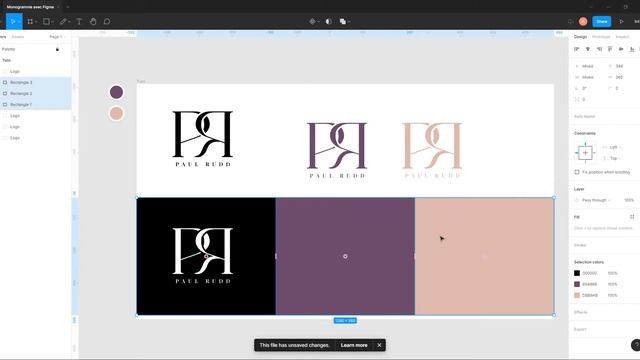640x360 pixels.
Task: Click the lock icon on the Palette layer
Action: tap(58, 49)
